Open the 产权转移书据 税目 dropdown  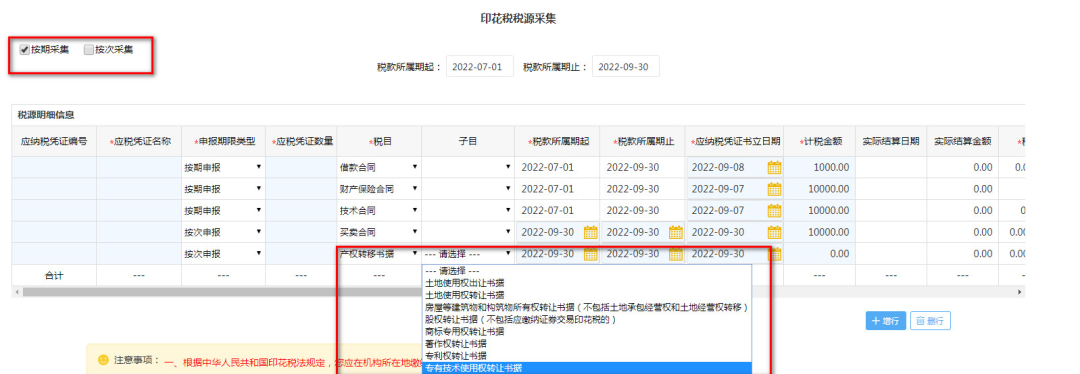(x=379, y=253)
